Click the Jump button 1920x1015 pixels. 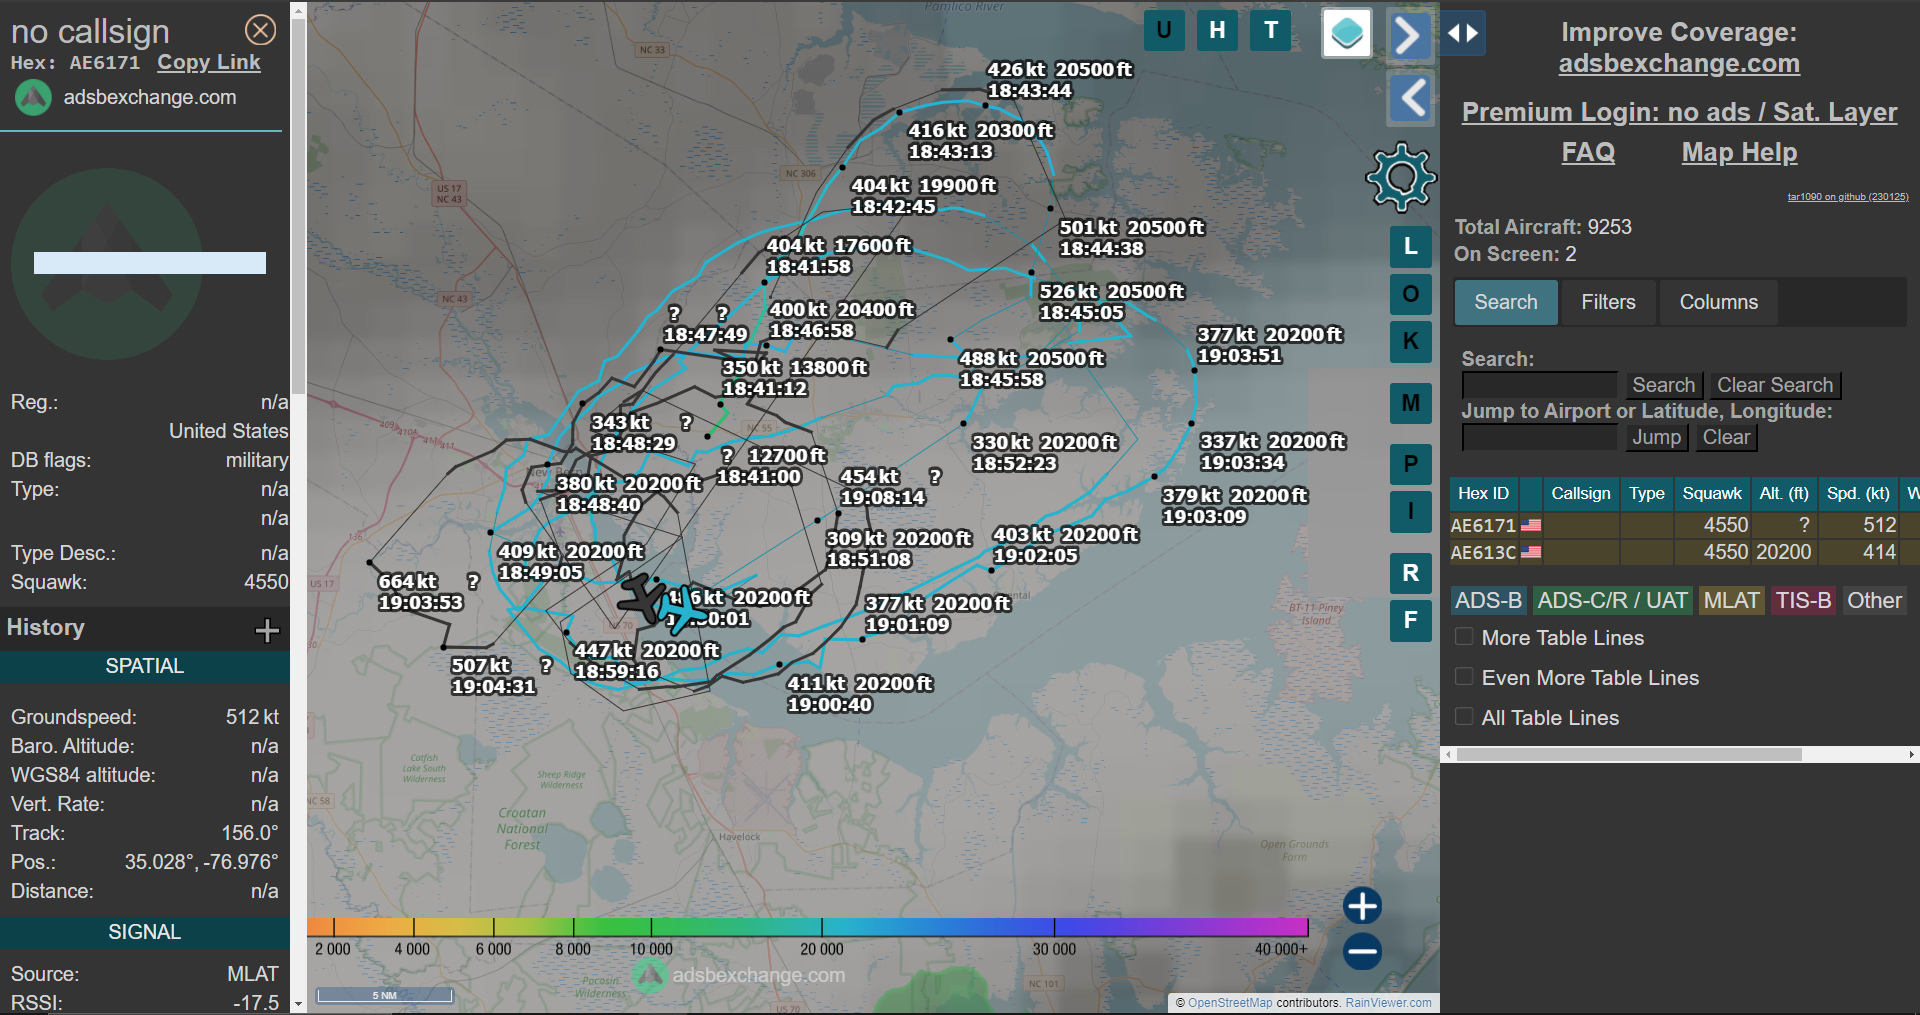pos(1656,437)
